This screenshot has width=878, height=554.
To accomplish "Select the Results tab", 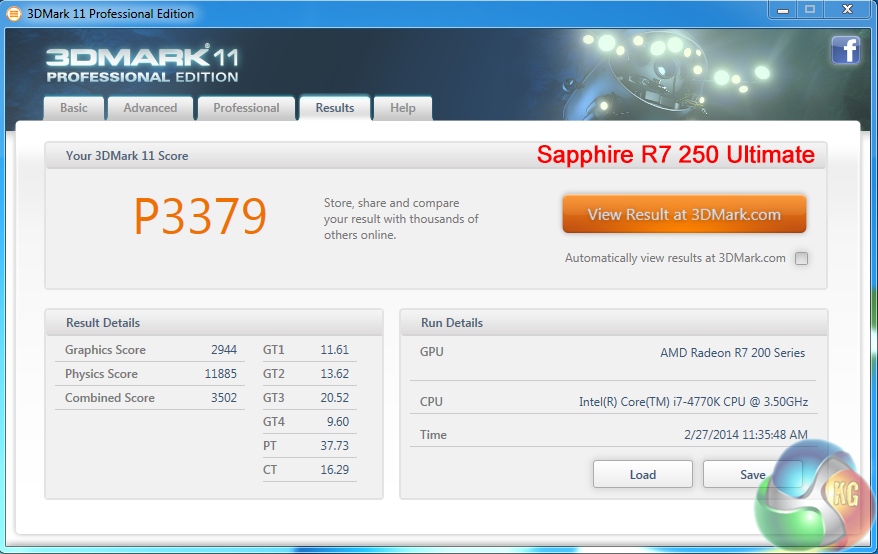I will (335, 108).
